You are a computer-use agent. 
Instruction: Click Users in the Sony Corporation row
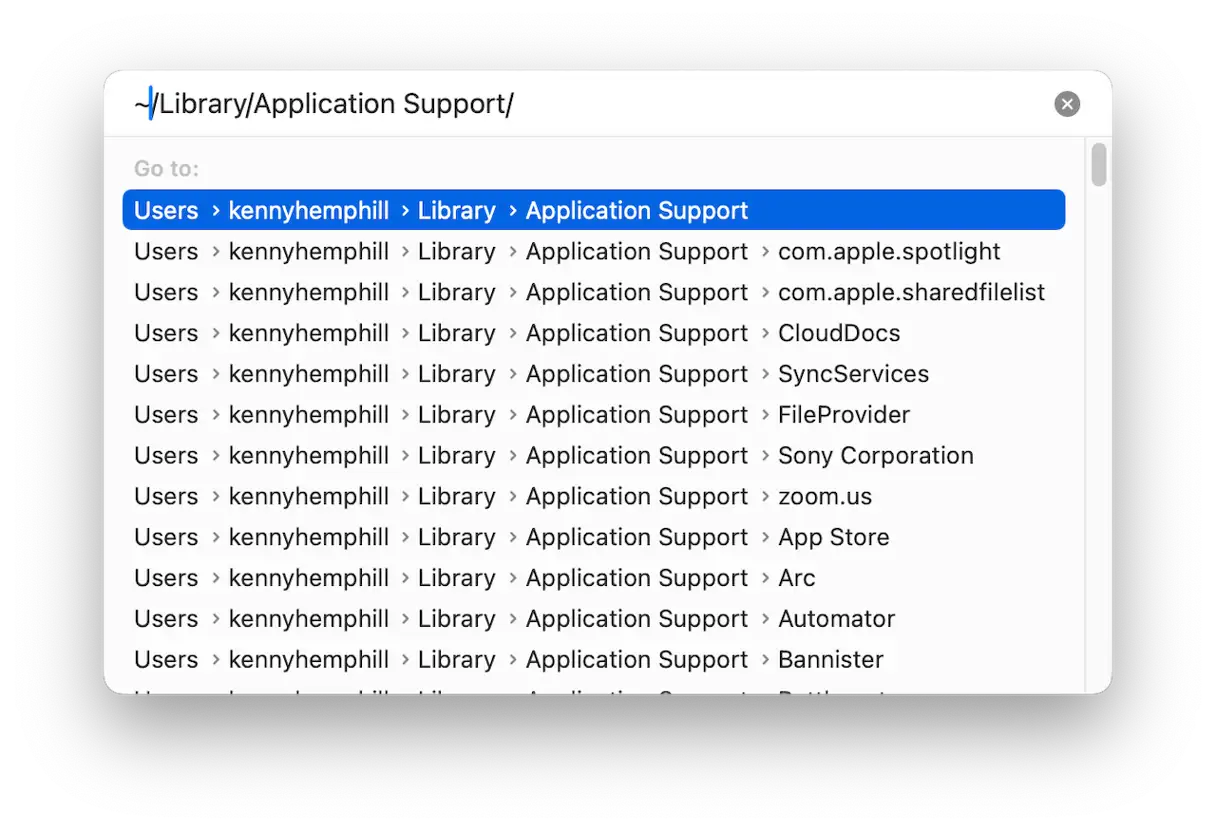(x=166, y=455)
